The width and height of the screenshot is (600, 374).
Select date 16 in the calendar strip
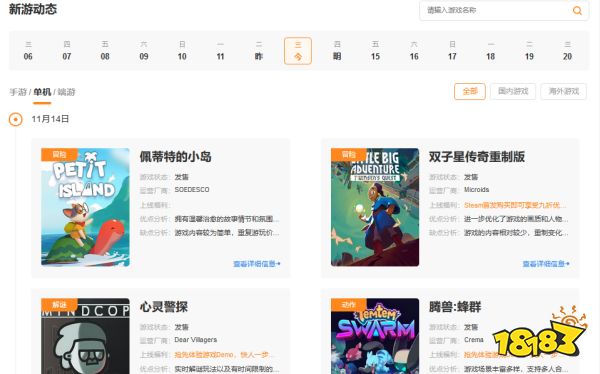(x=414, y=51)
